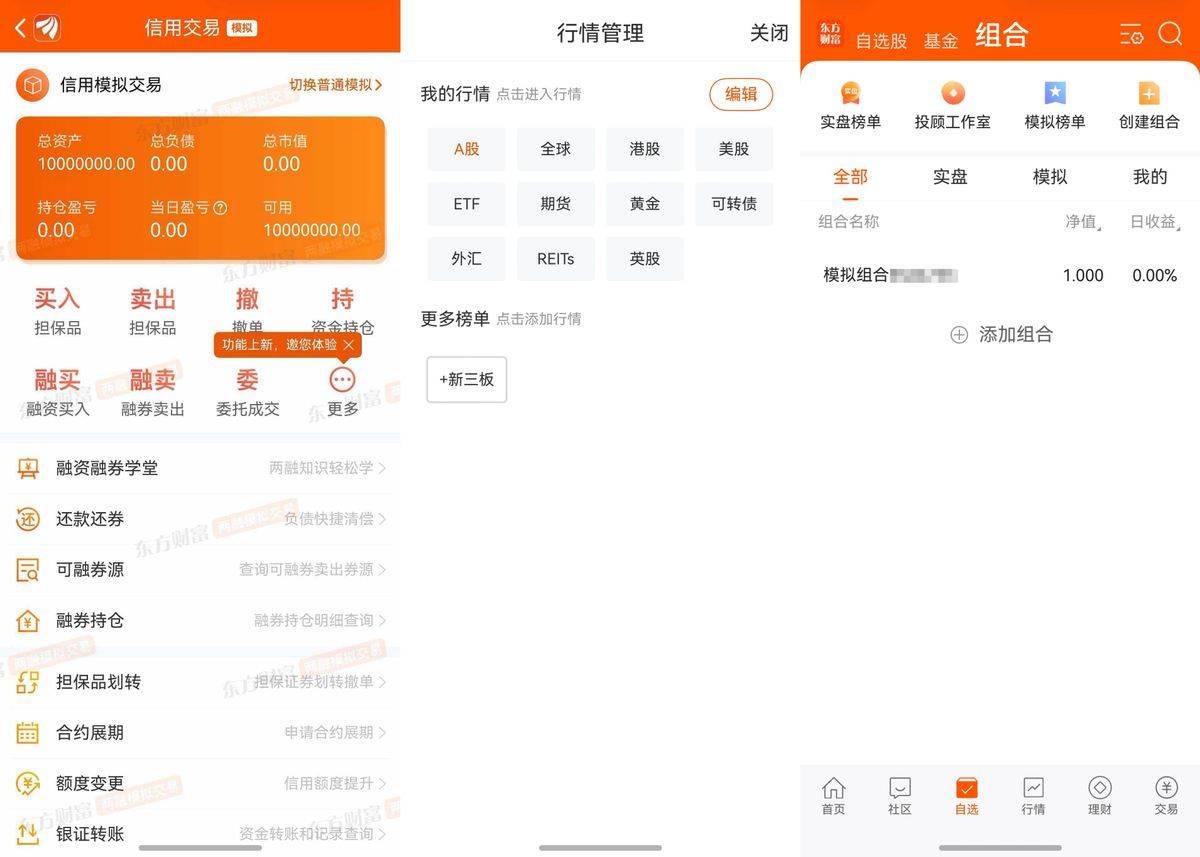Select the 港股 market tile
1200x857 pixels.
coord(645,149)
